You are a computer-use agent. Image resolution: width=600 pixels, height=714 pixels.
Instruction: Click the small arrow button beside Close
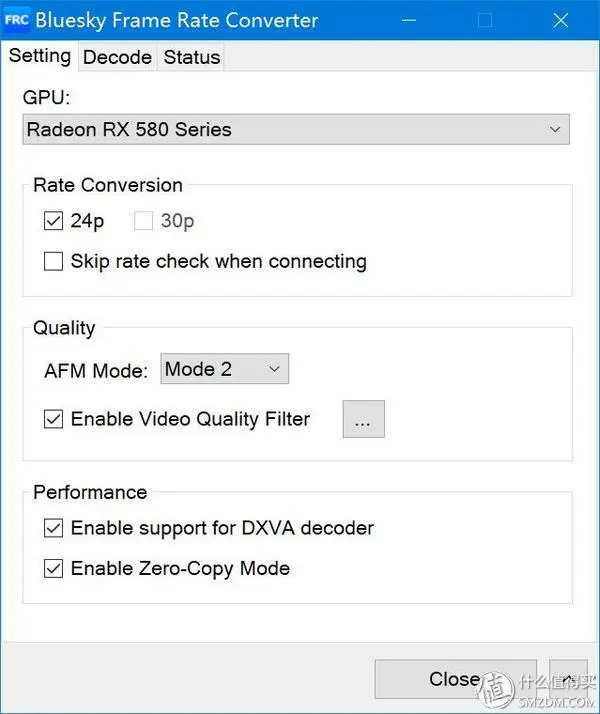(x=568, y=679)
